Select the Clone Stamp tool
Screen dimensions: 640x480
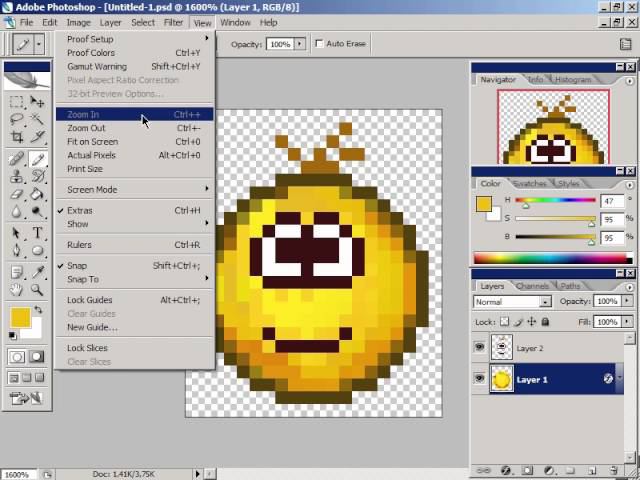(17, 176)
